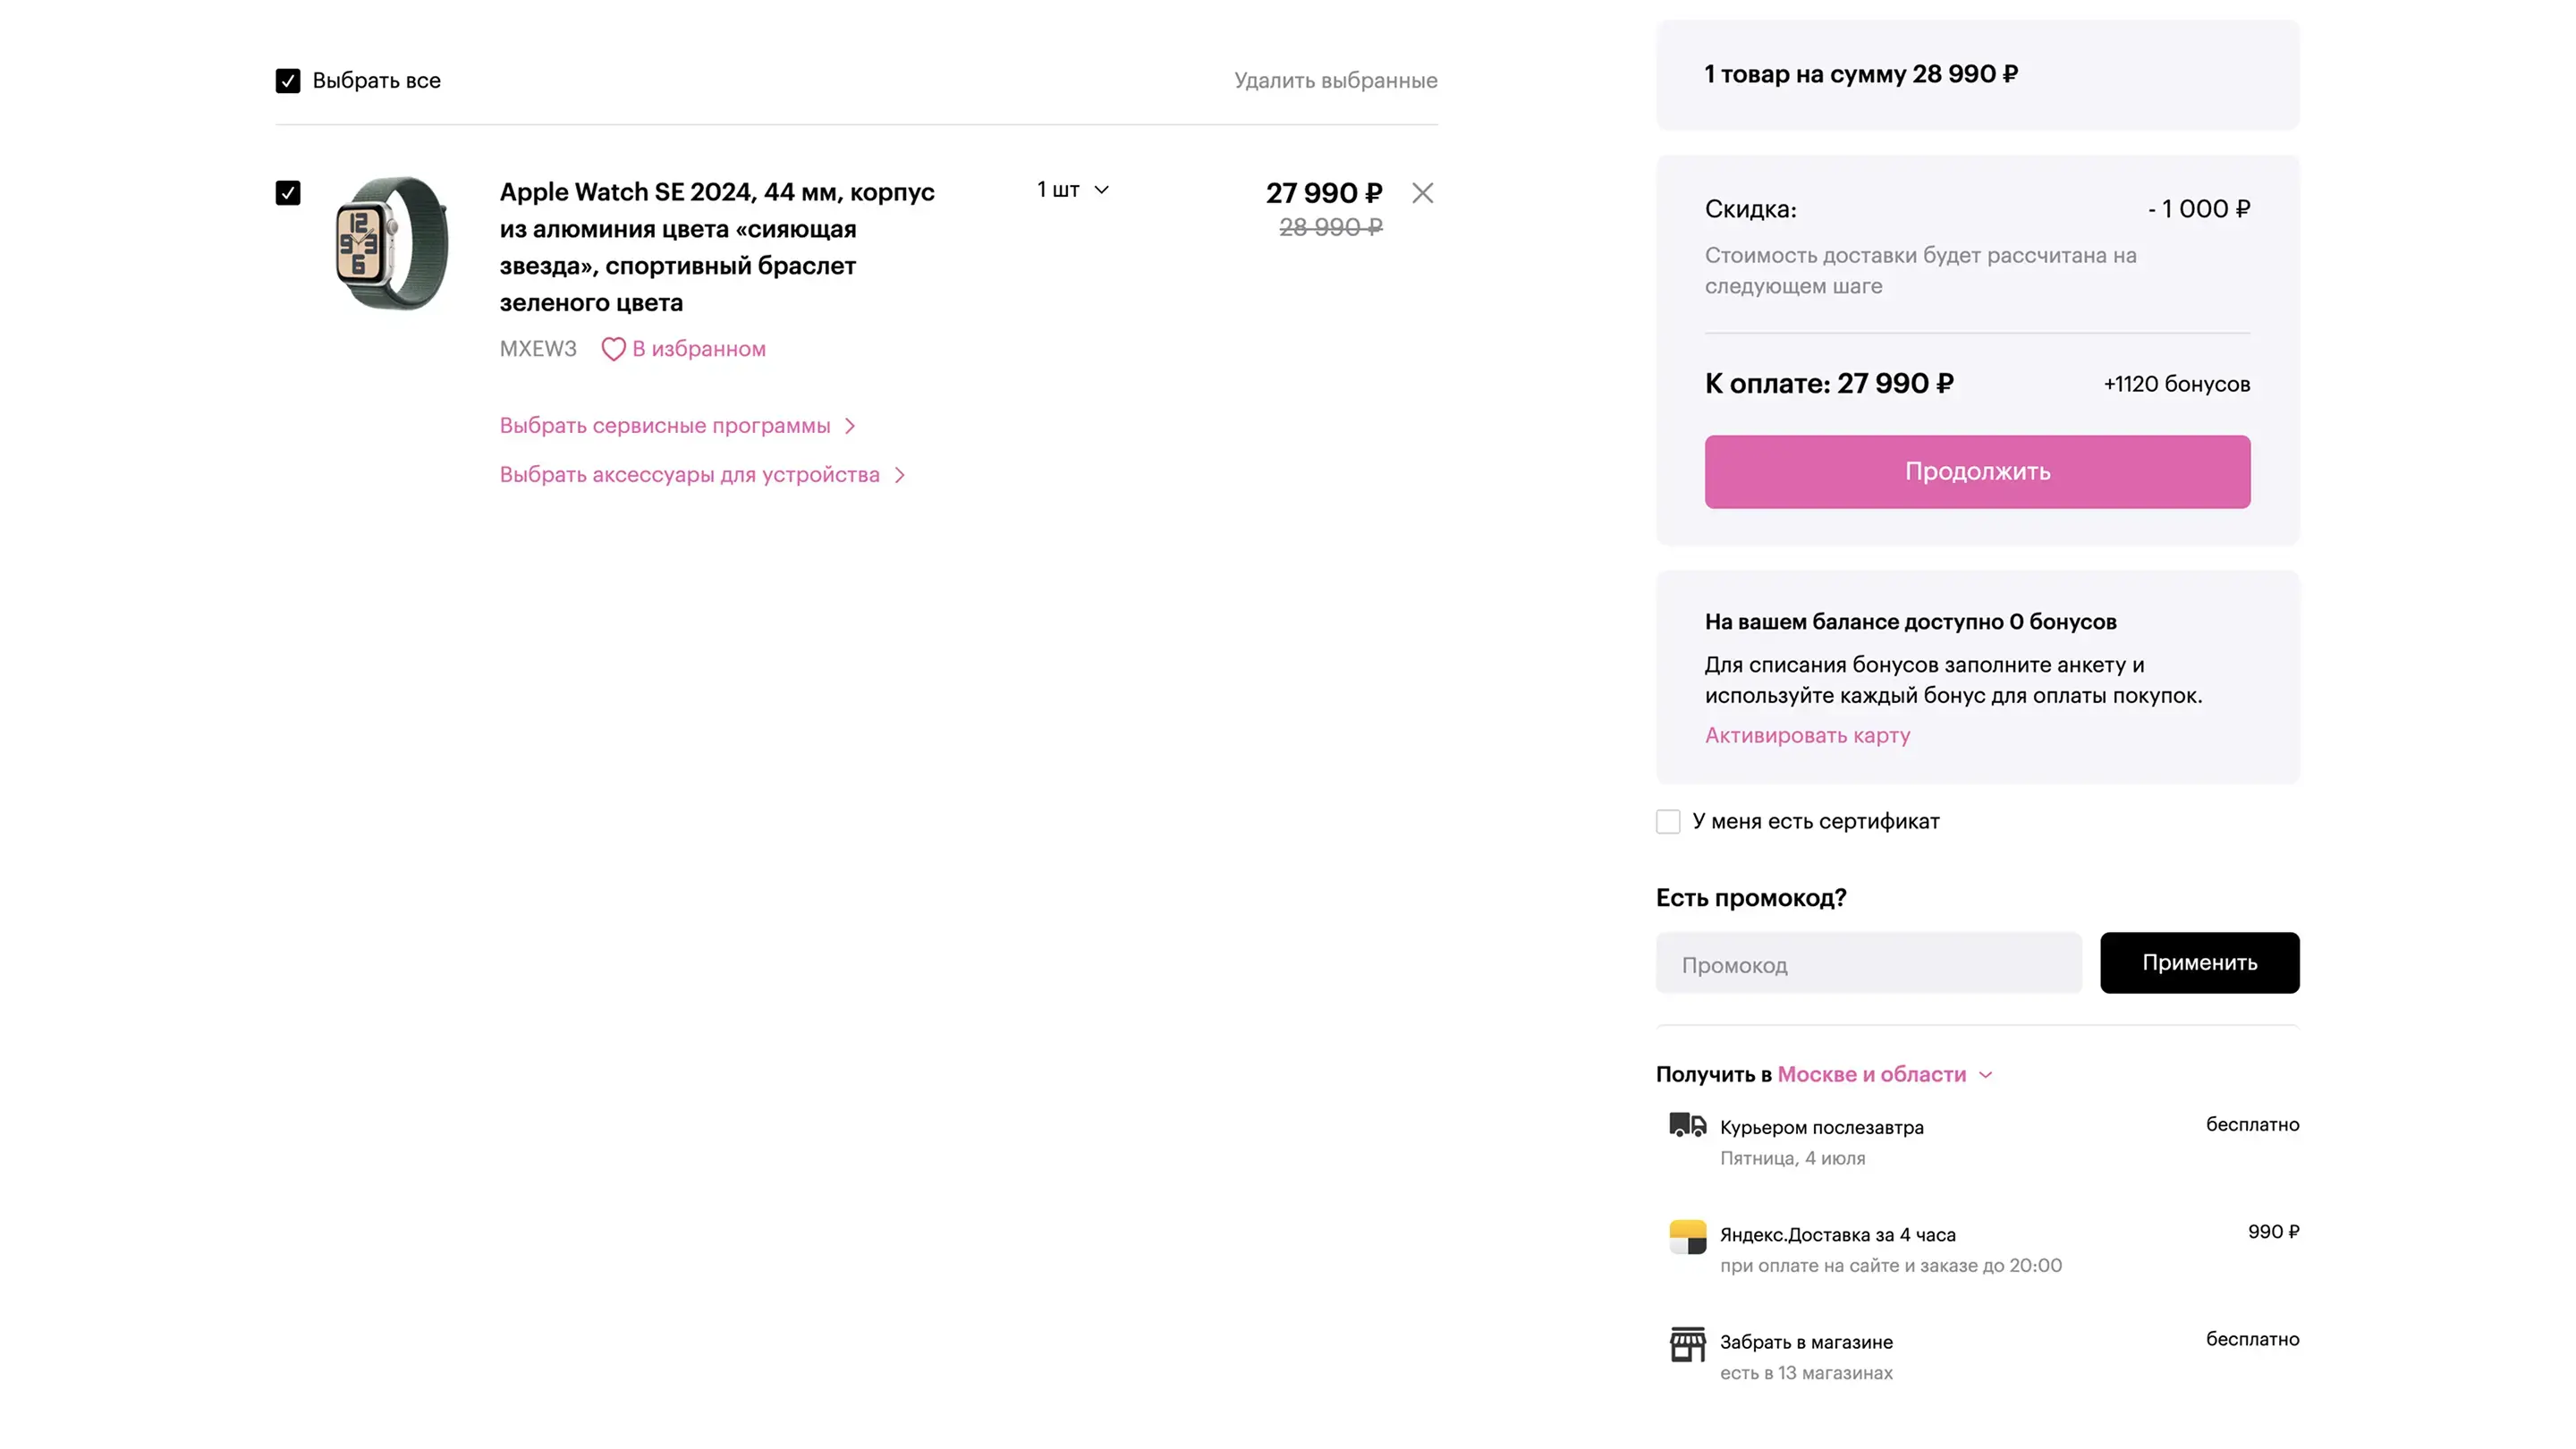Viewport: 2576px width, 1449px height.
Task: Click the black 'Применить' button
Action: (x=2199, y=963)
